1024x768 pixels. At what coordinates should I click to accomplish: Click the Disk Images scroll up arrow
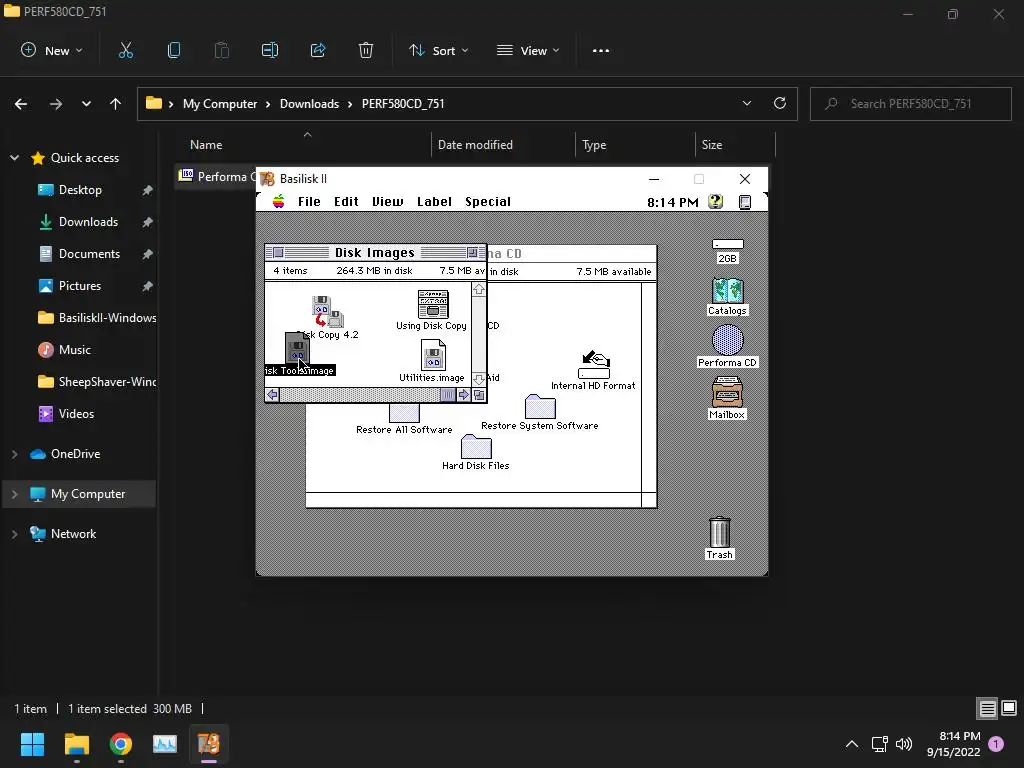click(x=479, y=289)
